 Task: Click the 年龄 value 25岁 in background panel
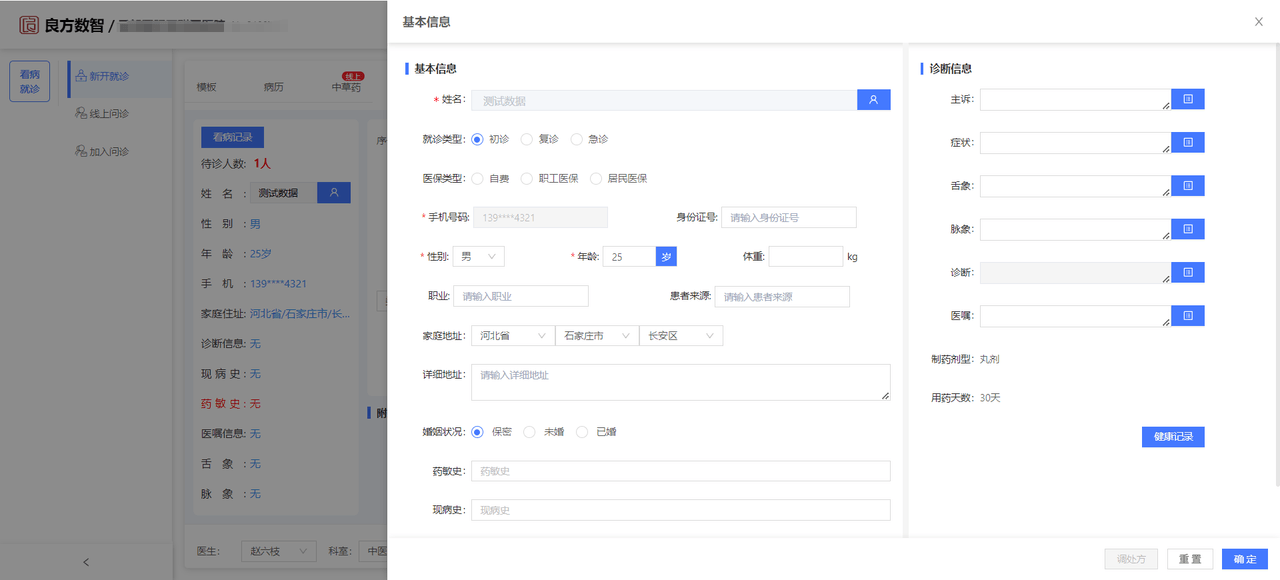pyautogui.click(x=260, y=254)
